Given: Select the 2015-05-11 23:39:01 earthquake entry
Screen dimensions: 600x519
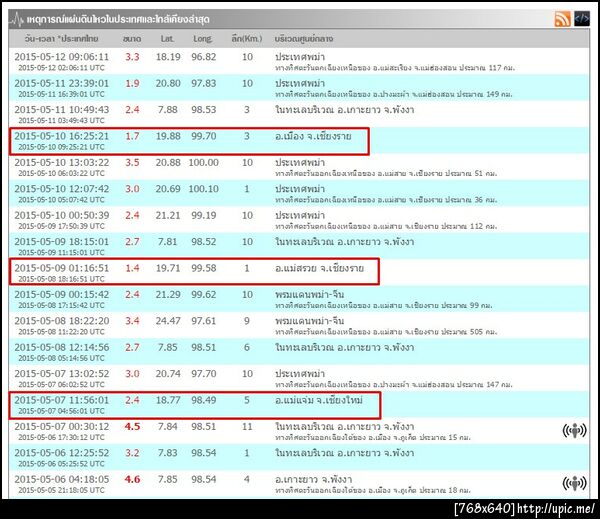Looking at the screenshot, I should [298, 88].
